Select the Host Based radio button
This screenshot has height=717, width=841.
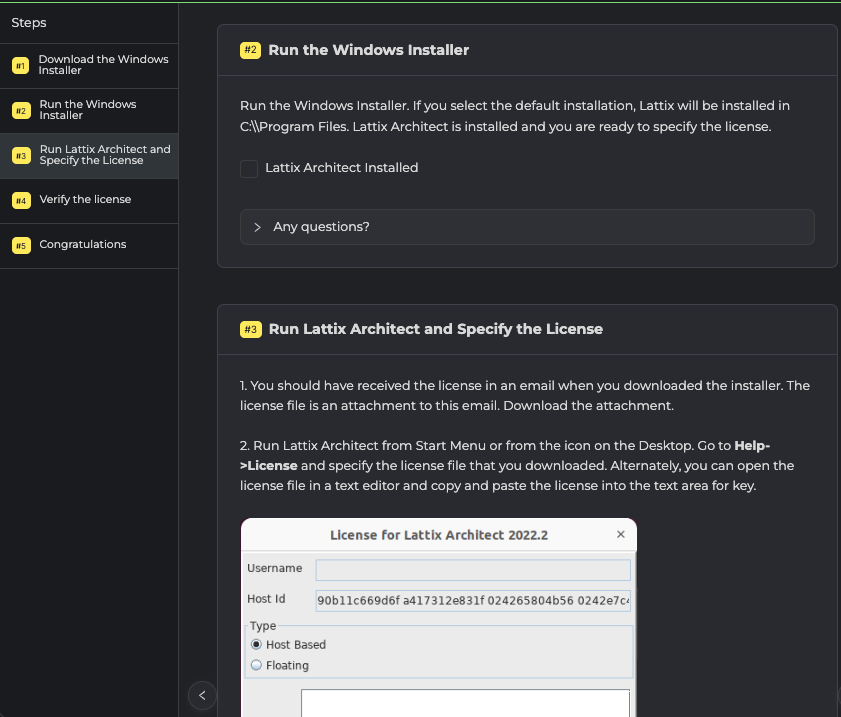(x=256, y=644)
